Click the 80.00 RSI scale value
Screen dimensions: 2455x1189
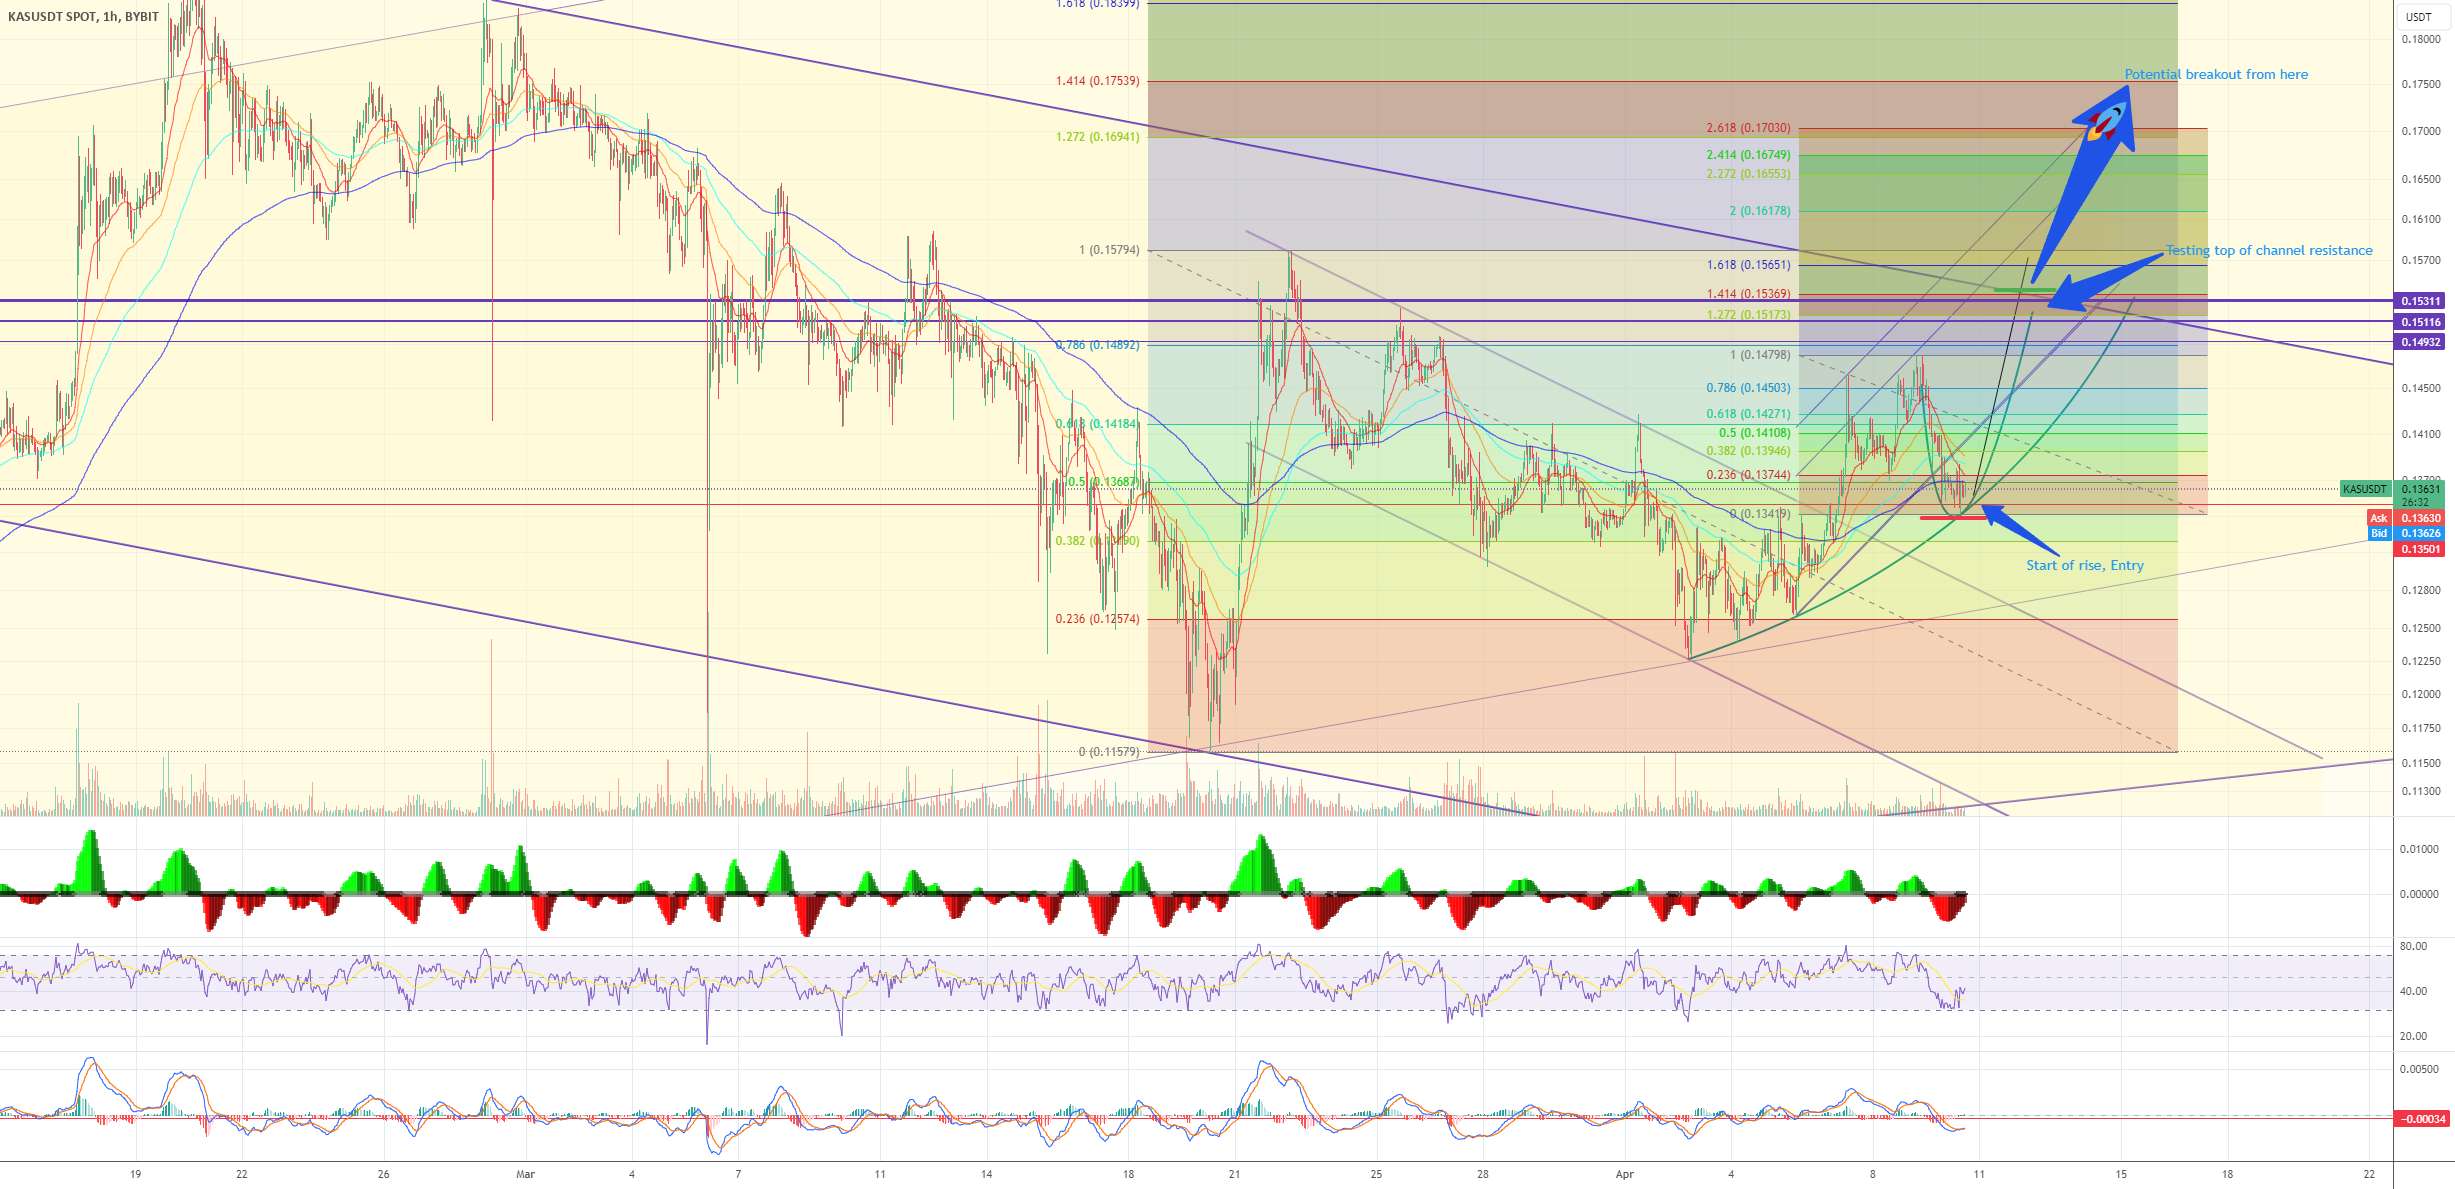pos(2414,946)
